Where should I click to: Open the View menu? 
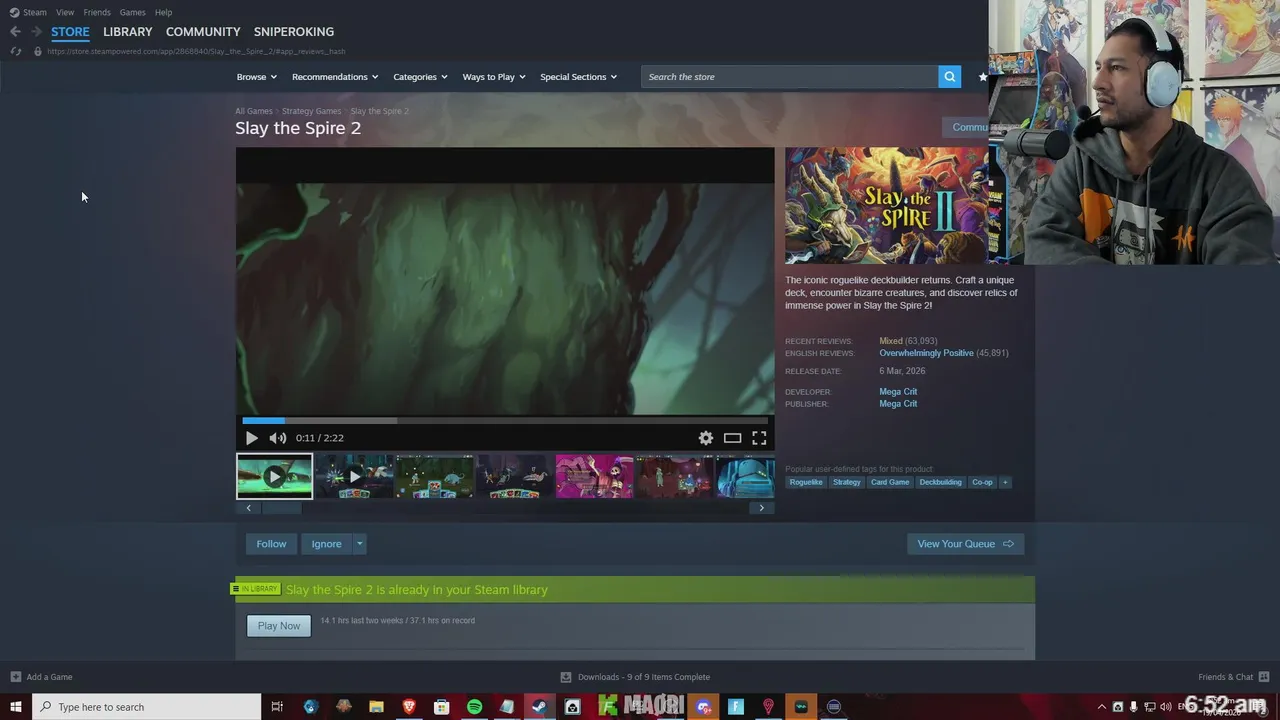65,12
